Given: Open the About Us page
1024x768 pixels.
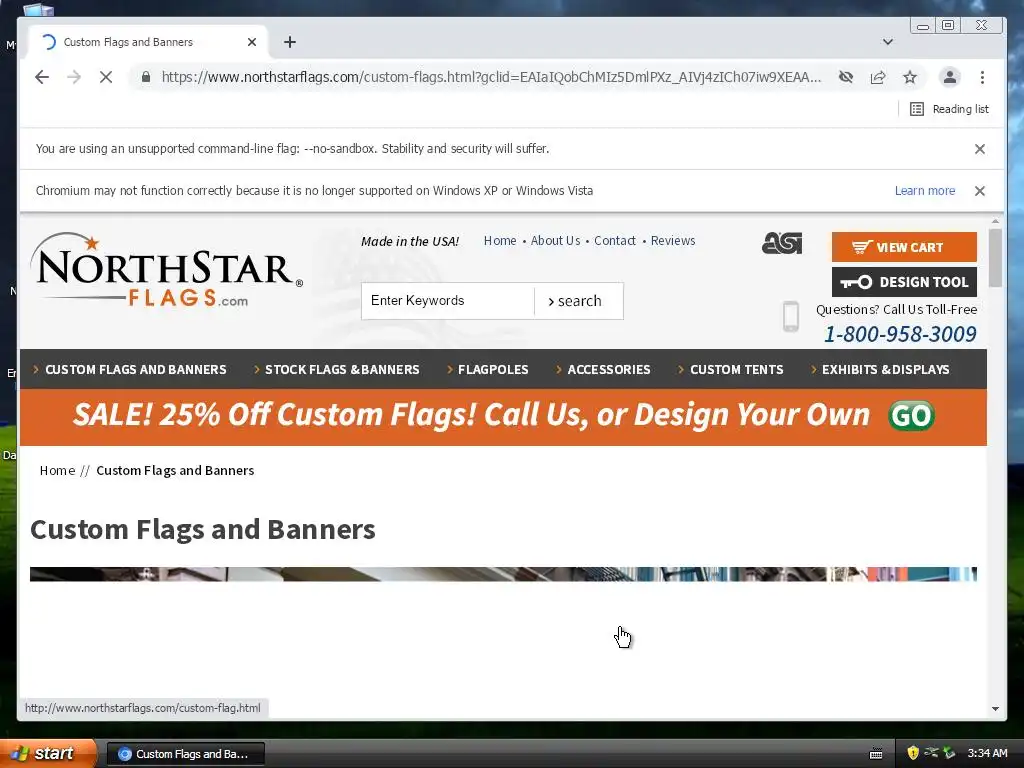Looking at the screenshot, I should coord(555,240).
